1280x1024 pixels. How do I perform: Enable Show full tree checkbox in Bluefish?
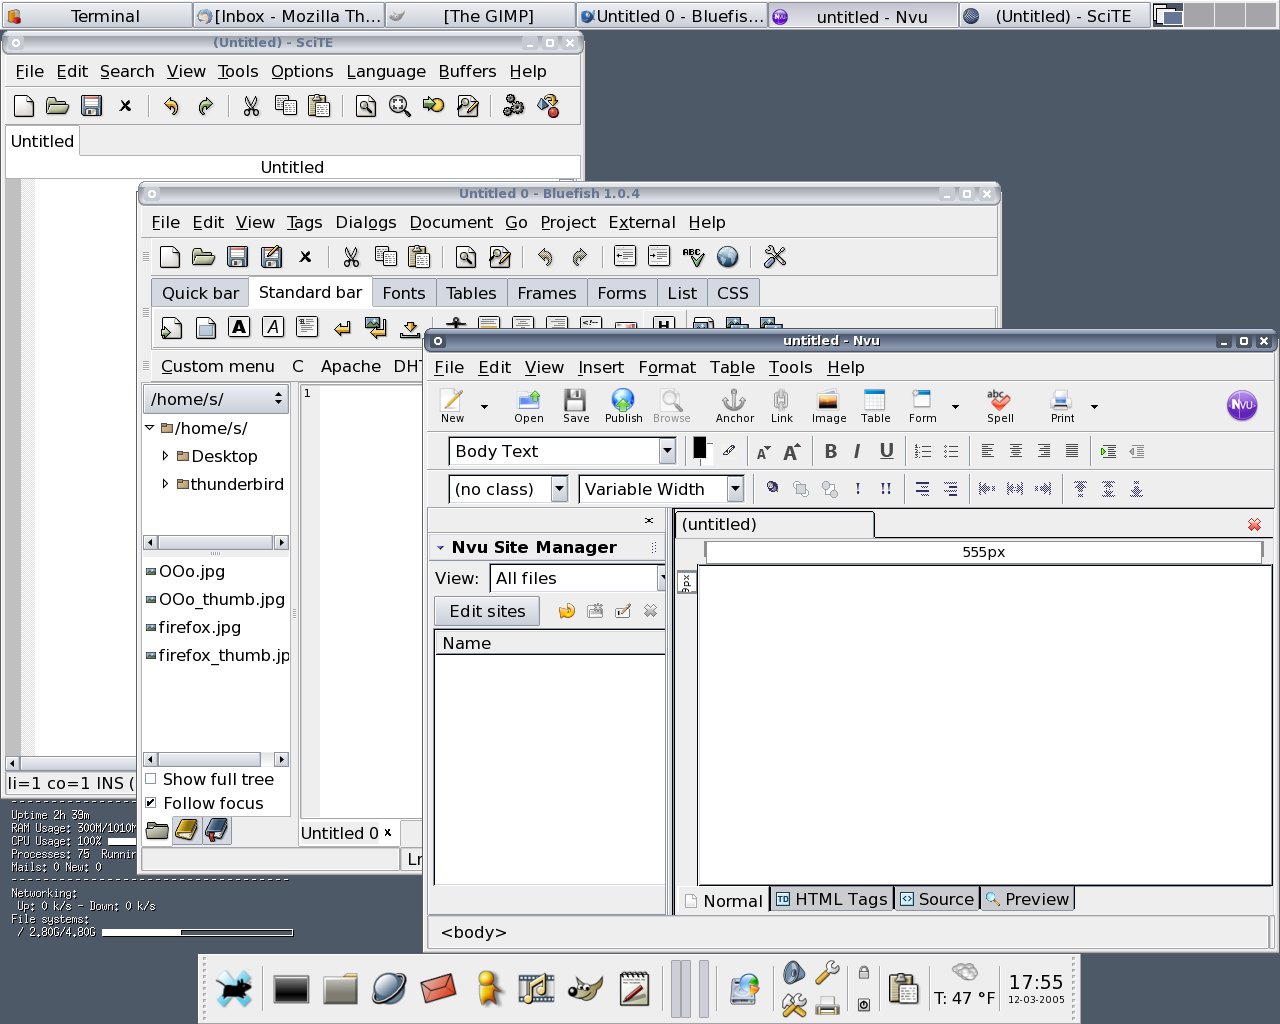[151, 779]
